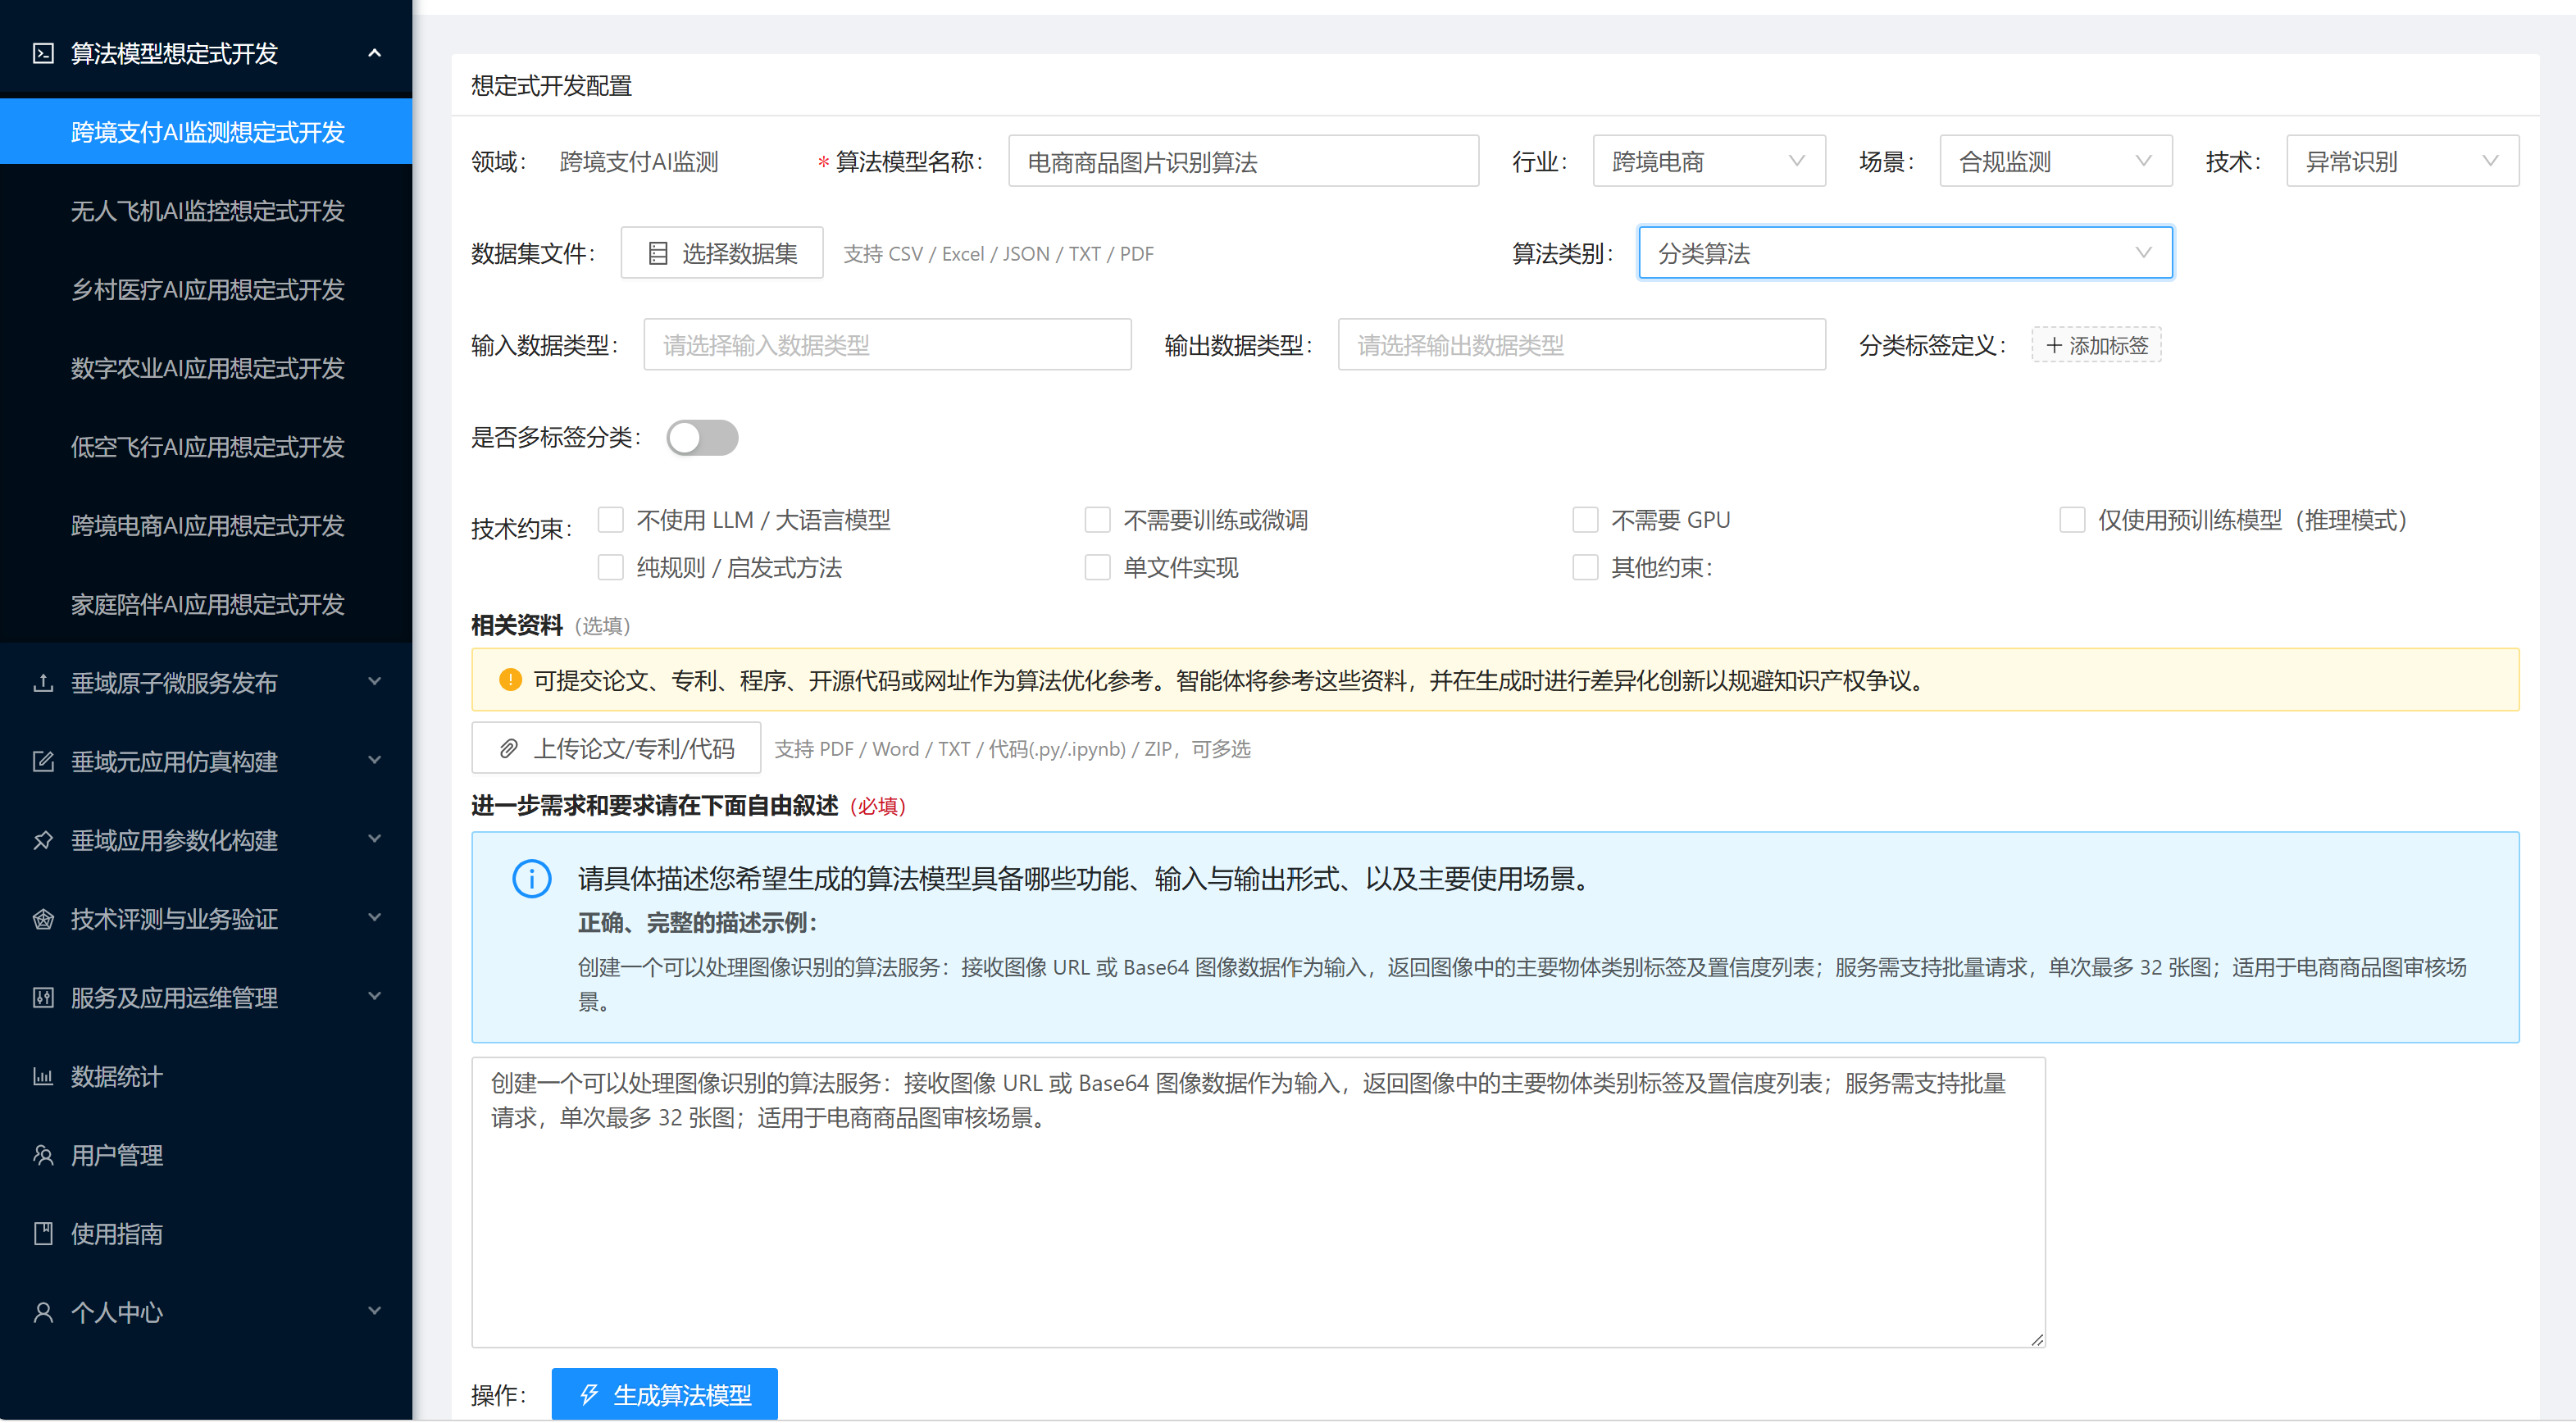
Task: Check 不需要训练或微调 option
Action: click(1098, 520)
